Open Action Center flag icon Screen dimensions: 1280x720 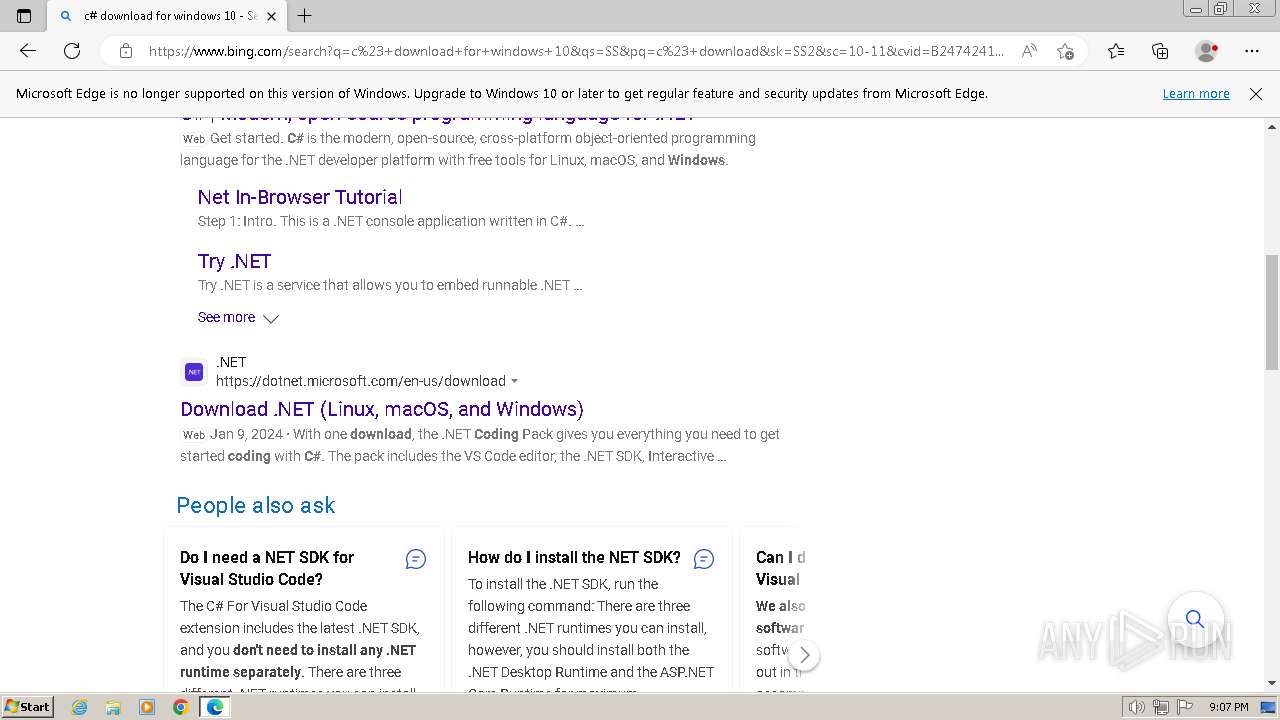1186,707
